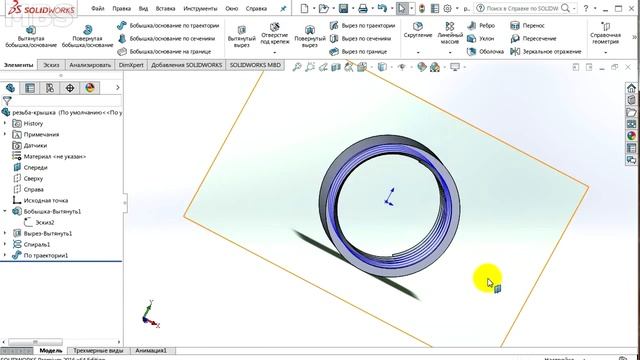Open dropdown under Отверстие под крепеж
Screen dimensions: 640x360
click(275, 53)
